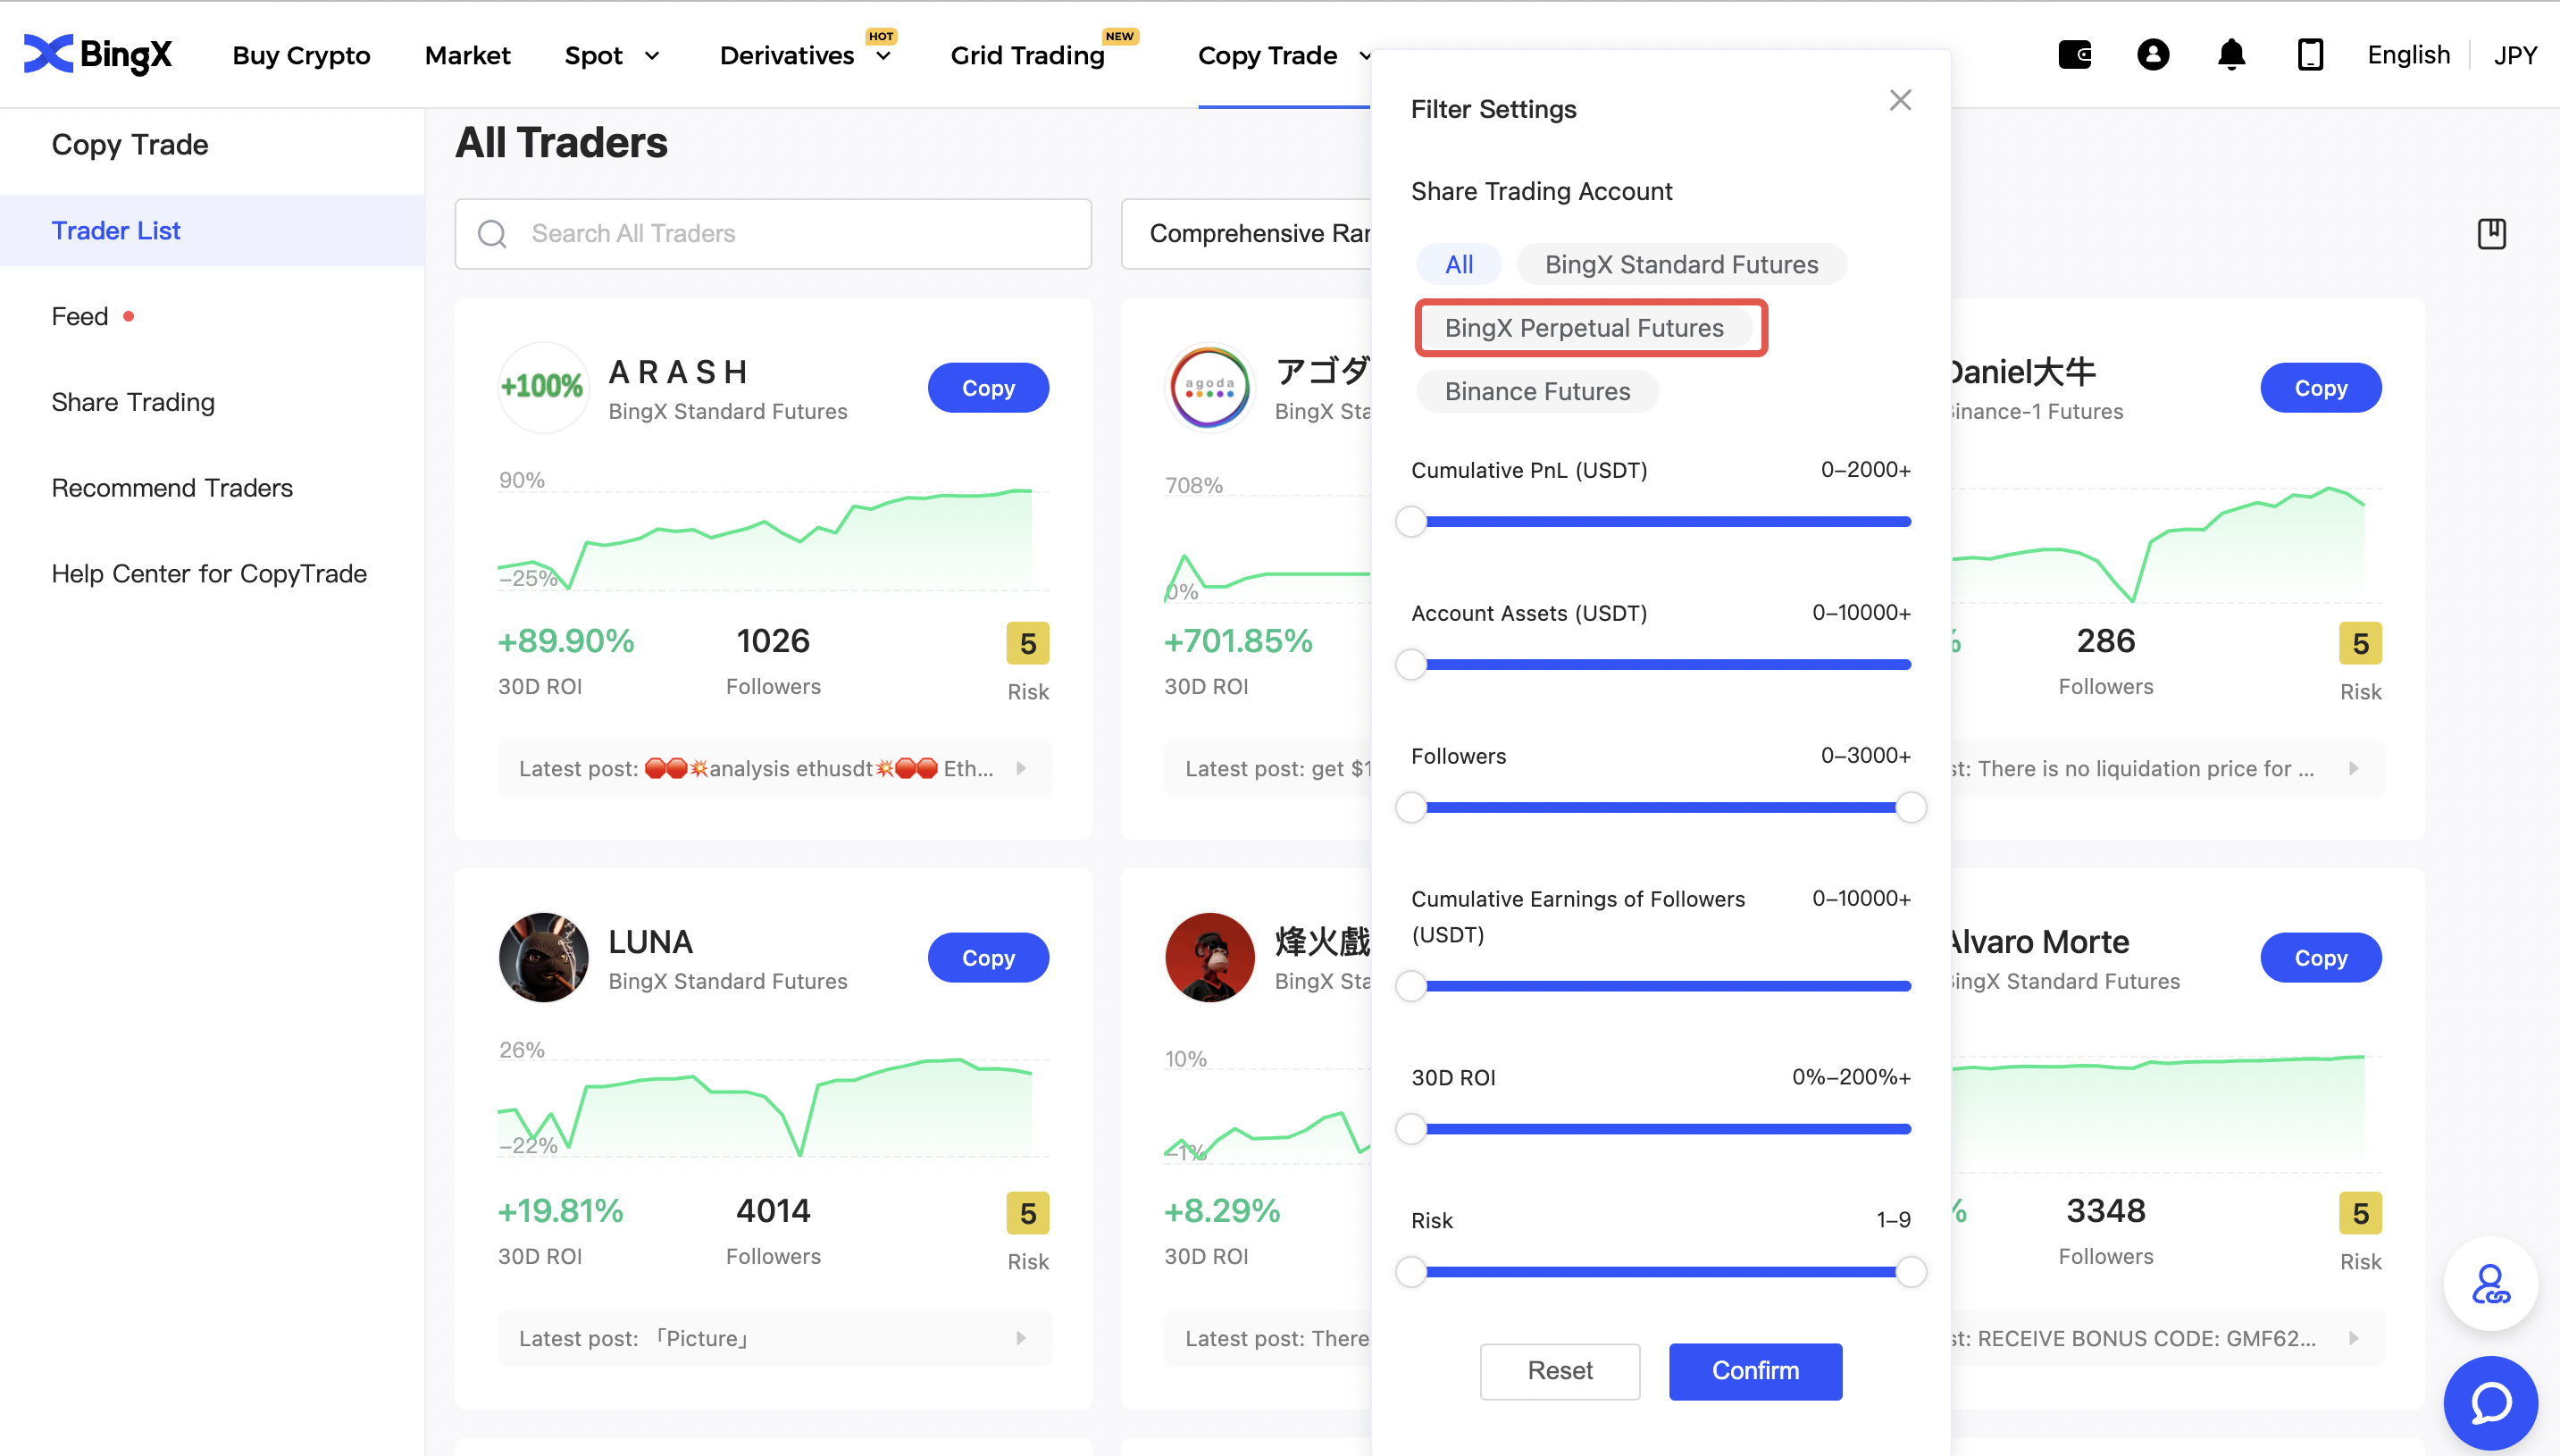The width and height of the screenshot is (2560, 1456).
Task: Click the invite friends floating icon
Action: [2490, 1285]
